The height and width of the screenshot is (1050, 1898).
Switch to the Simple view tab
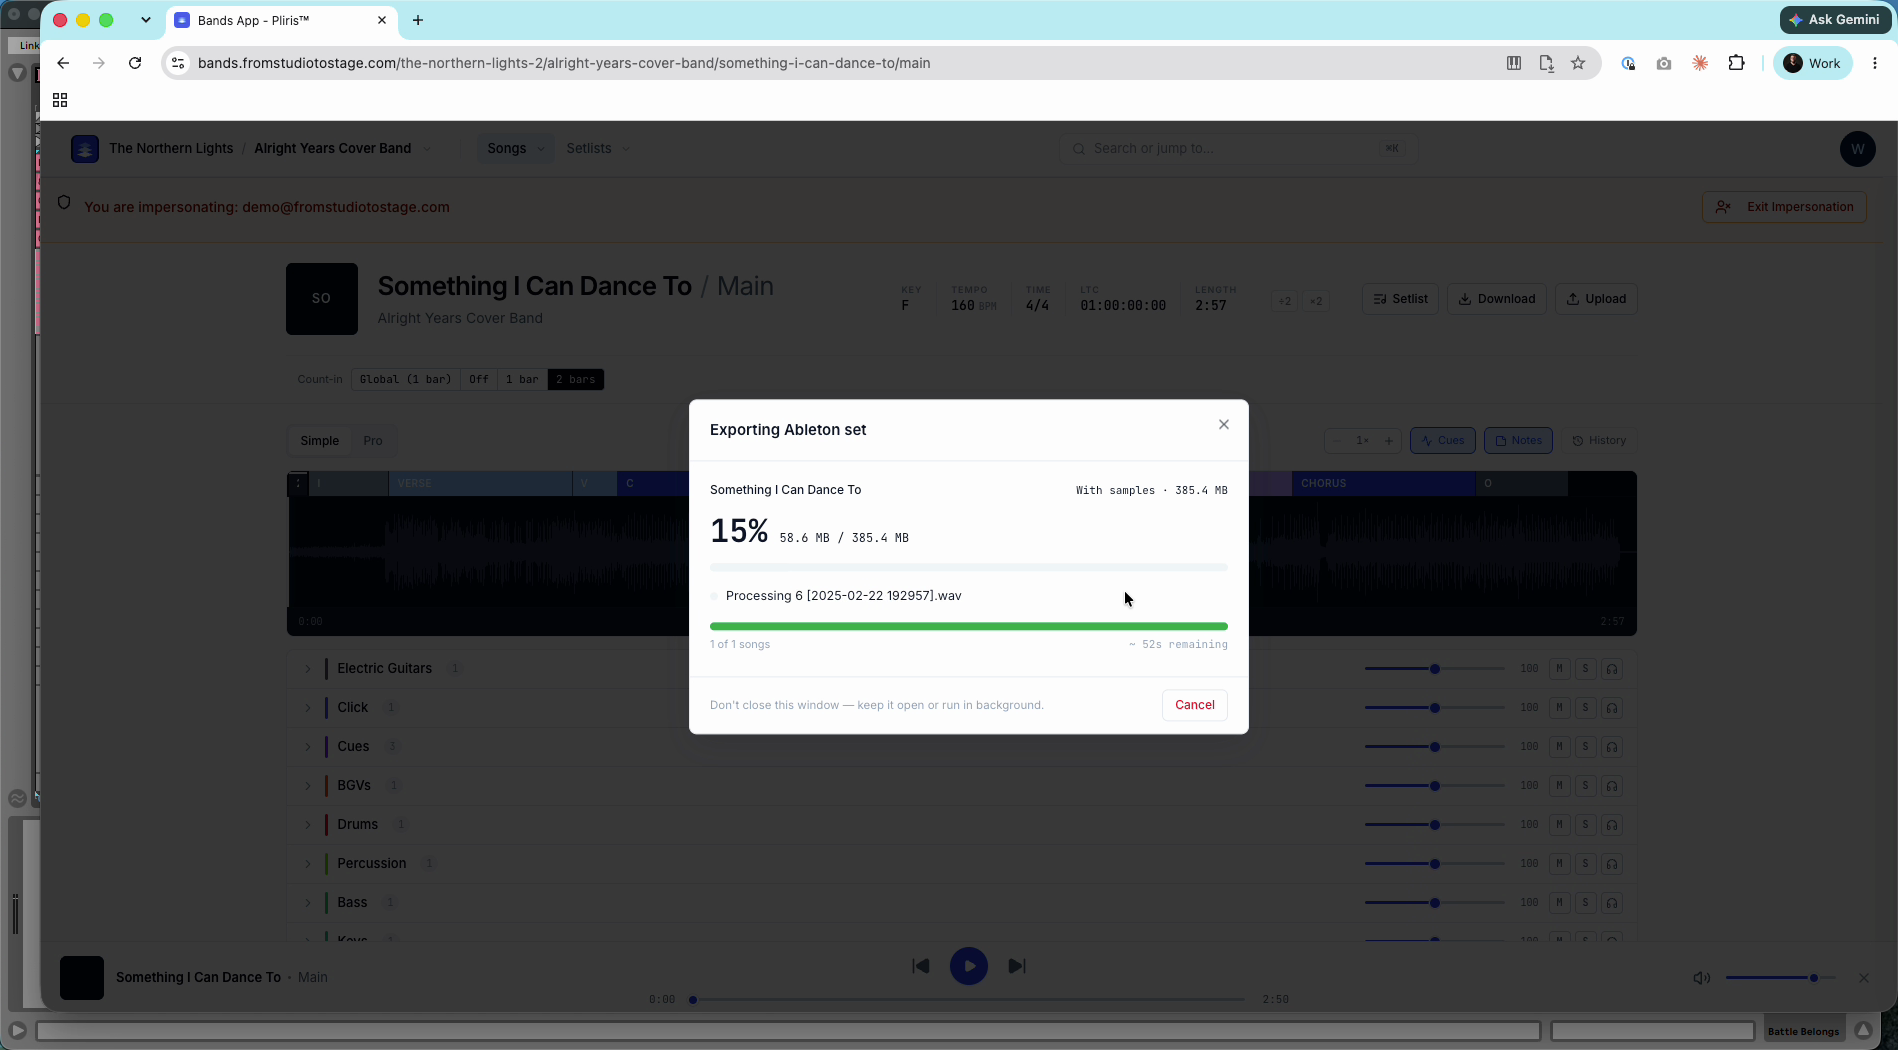[320, 441]
